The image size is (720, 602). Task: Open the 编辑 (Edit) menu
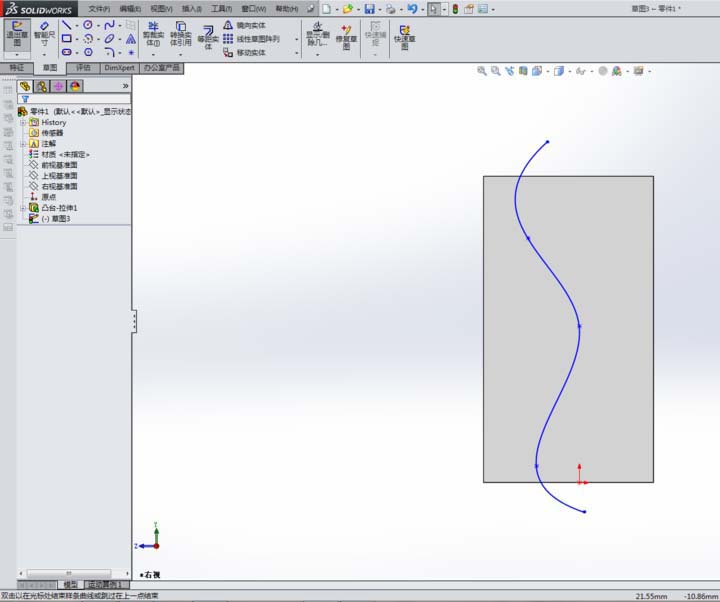pyautogui.click(x=130, y=9)
